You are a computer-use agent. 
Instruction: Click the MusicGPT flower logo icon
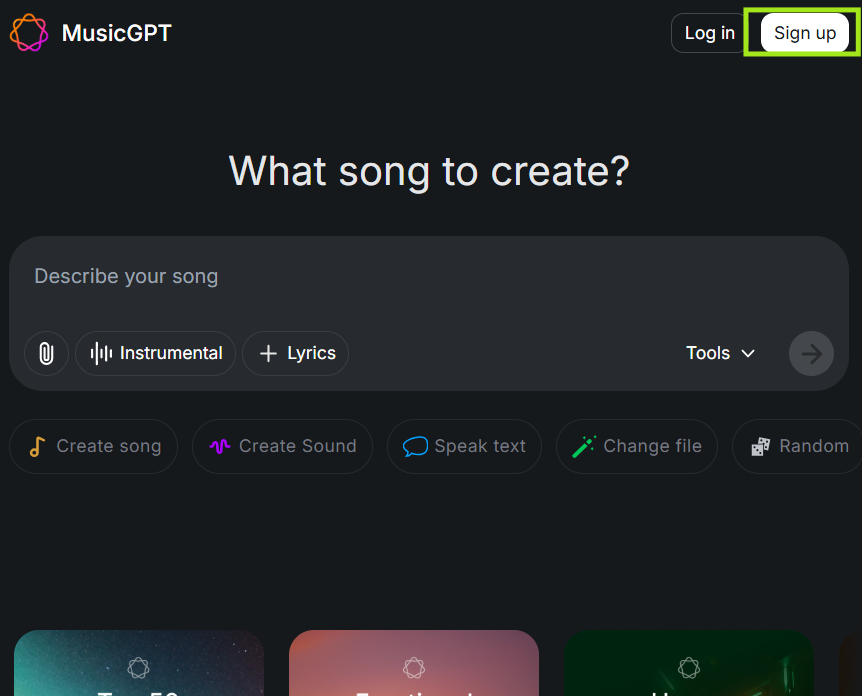(x=29, y=33)
